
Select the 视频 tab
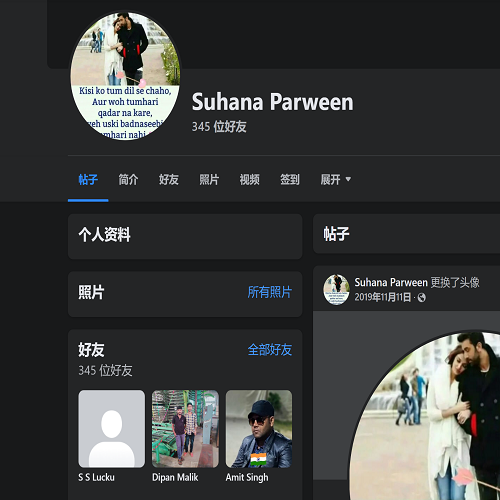[249, 180]
